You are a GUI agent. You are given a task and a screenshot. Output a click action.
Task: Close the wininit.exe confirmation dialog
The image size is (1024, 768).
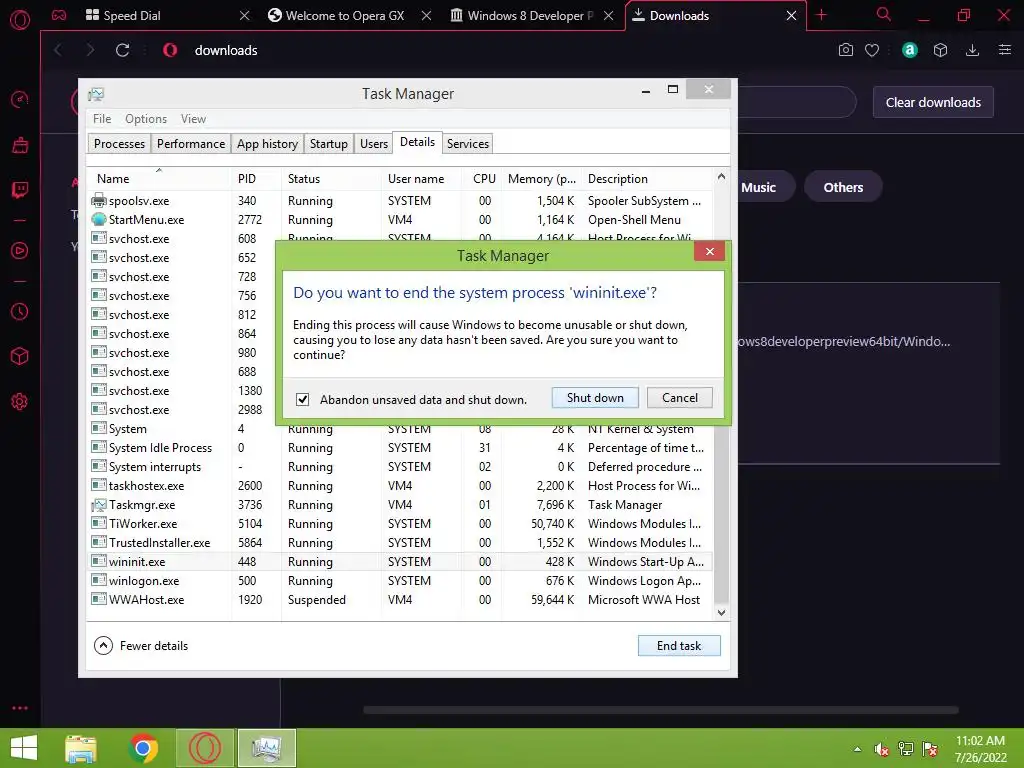tap(709, 251)
